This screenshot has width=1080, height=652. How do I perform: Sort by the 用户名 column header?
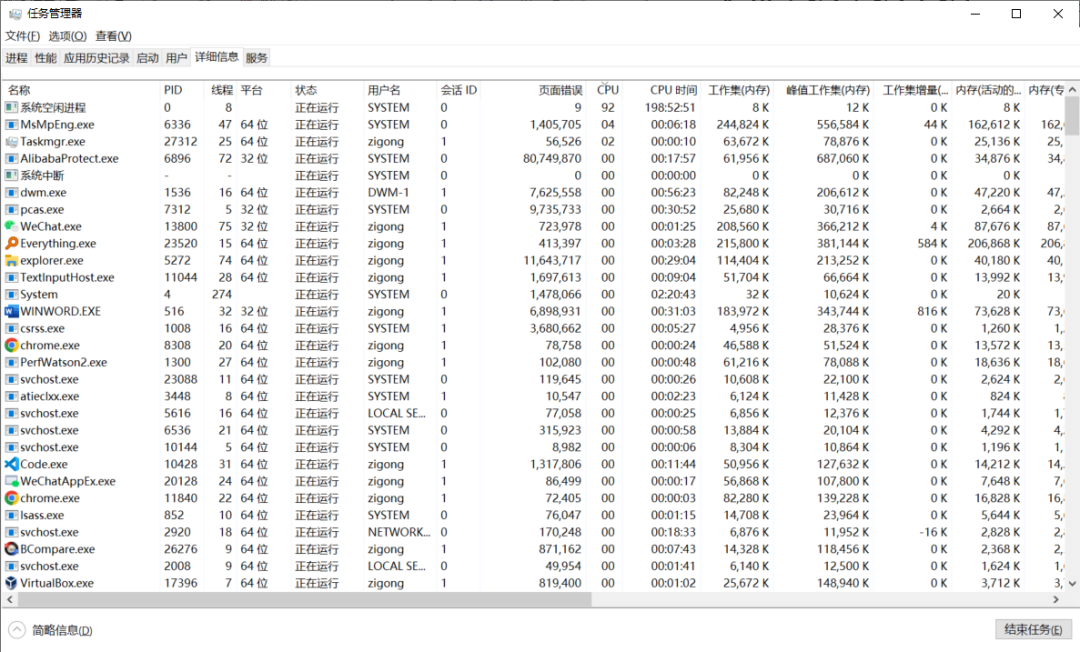[x=399, y=91]
